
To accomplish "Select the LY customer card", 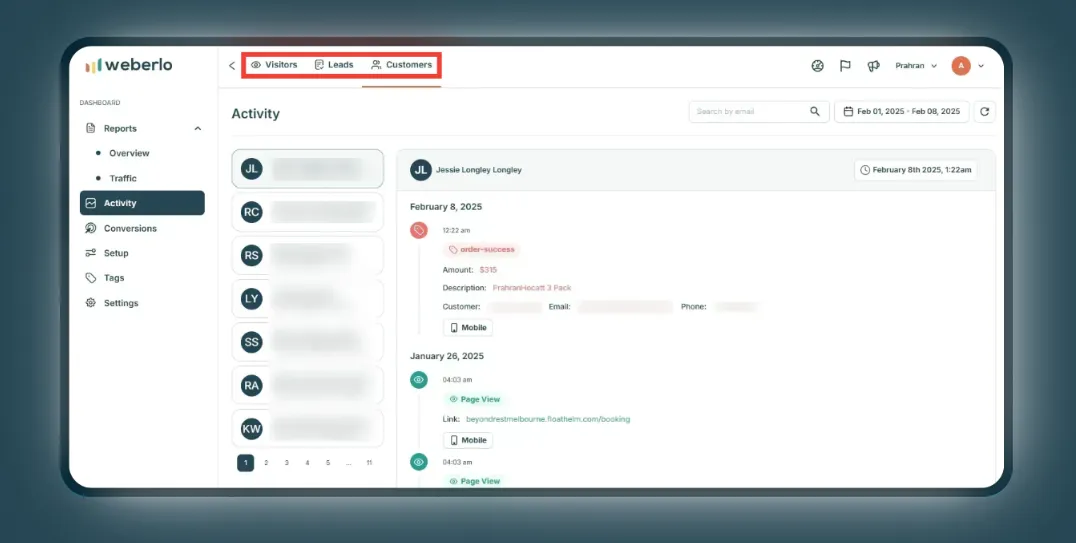I will [307, 299].
